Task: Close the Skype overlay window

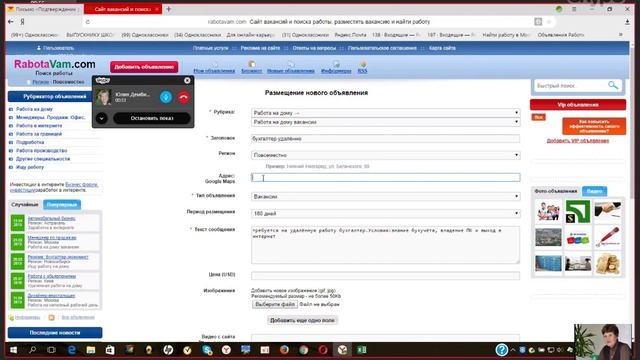Action: coord(187,80)
